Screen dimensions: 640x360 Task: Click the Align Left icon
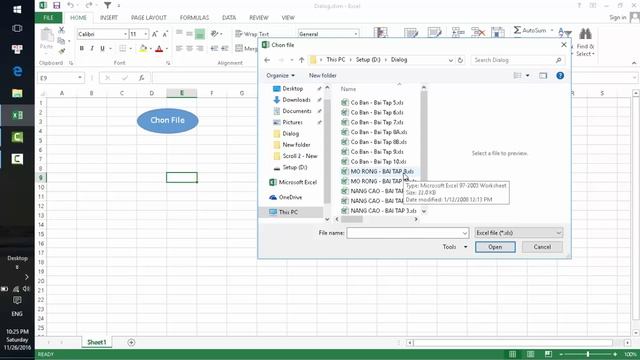[x=179, y=49]
